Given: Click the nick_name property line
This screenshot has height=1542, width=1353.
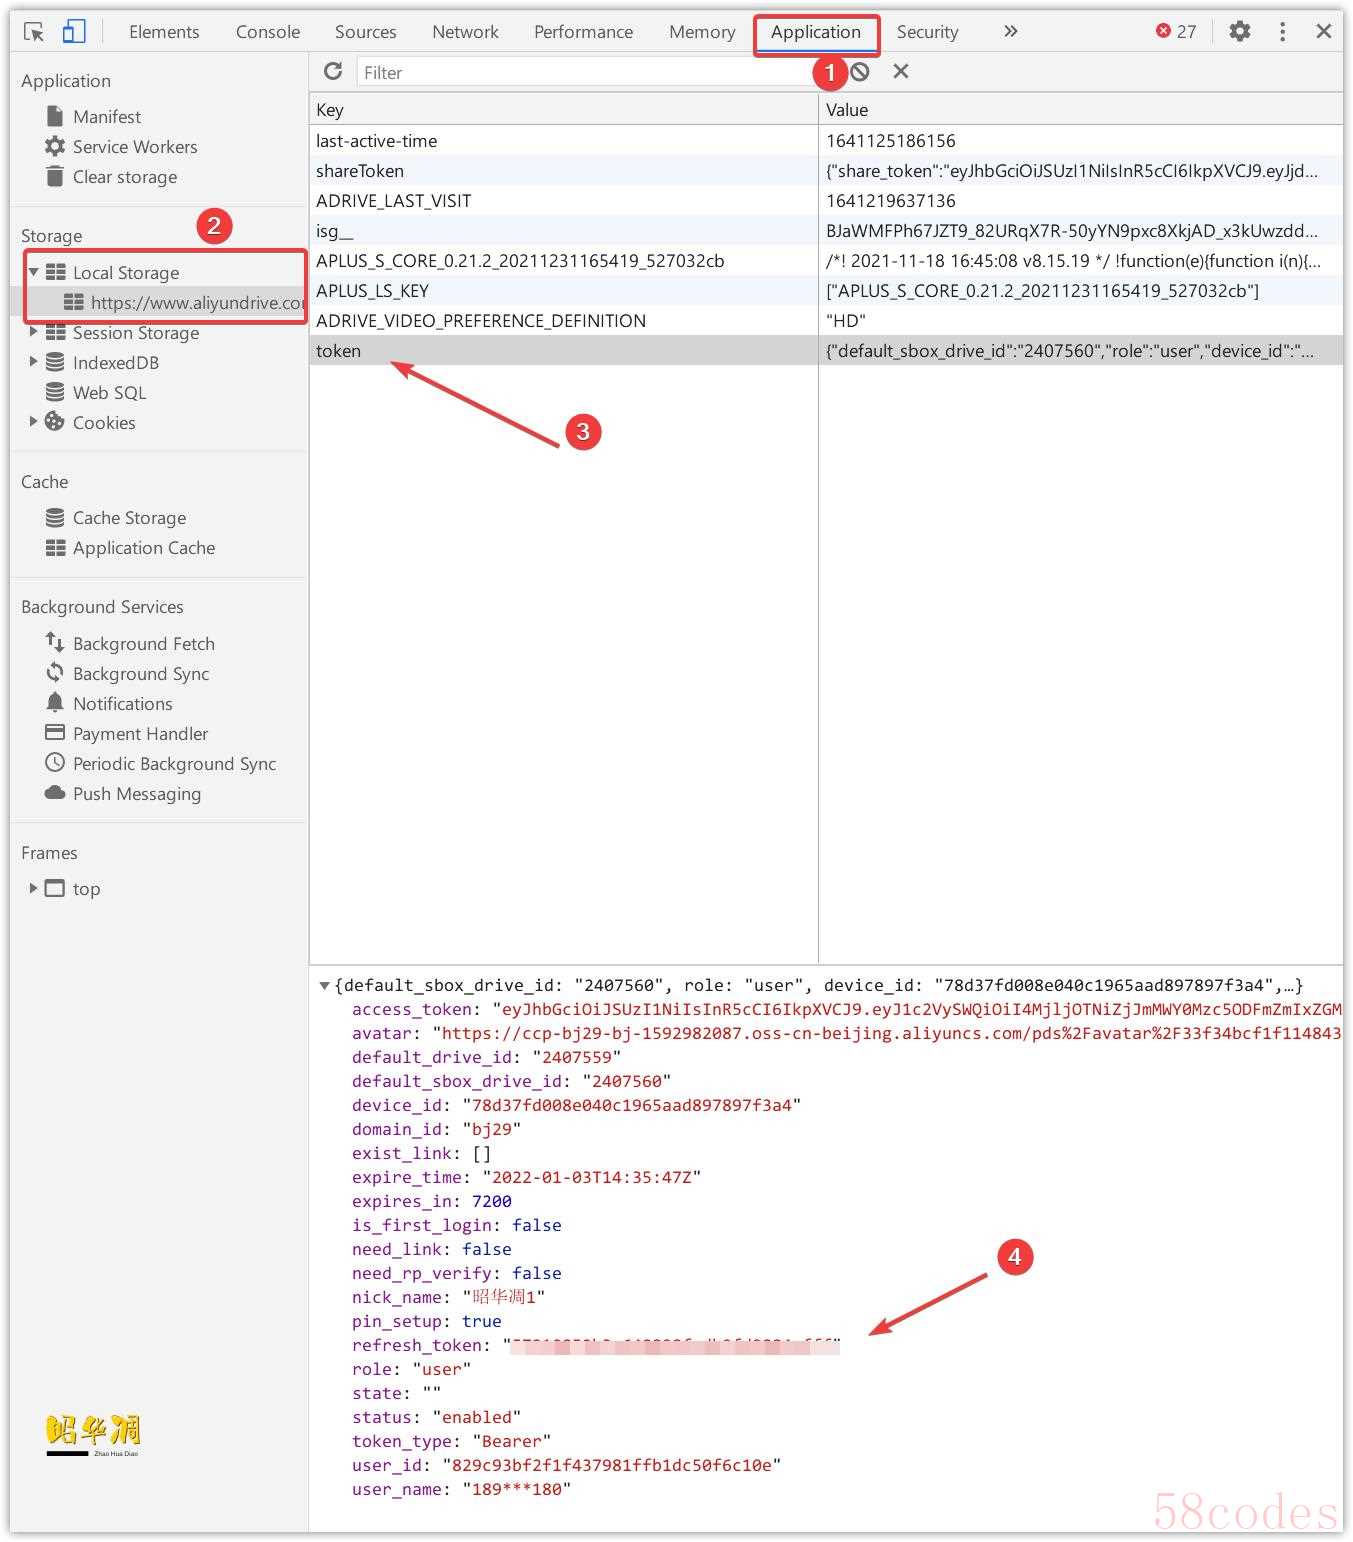Looking at the screenshot, I should [x=448, y=1297].
